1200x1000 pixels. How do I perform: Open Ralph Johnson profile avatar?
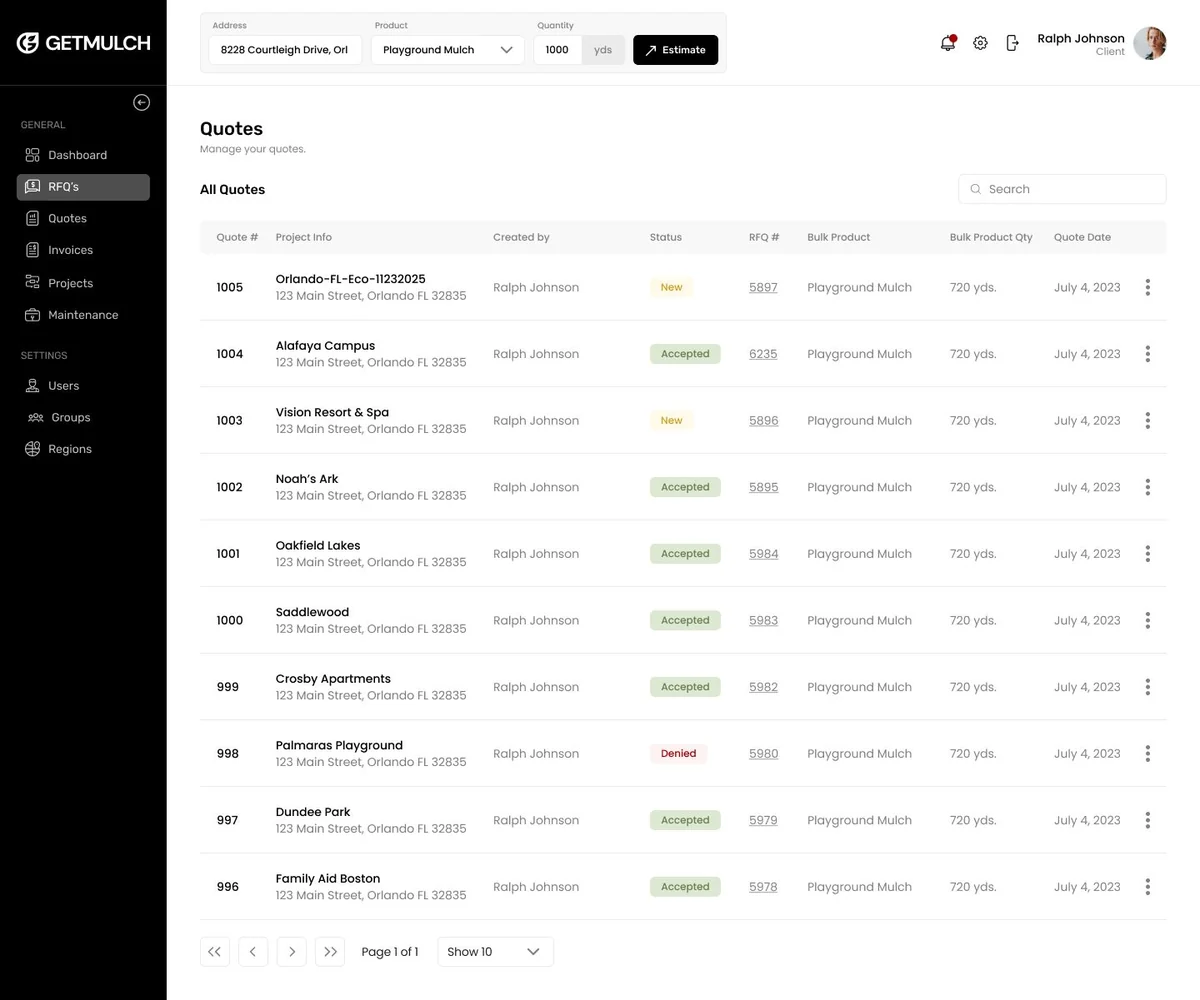pyautogui.click(x=1150, y=43)
